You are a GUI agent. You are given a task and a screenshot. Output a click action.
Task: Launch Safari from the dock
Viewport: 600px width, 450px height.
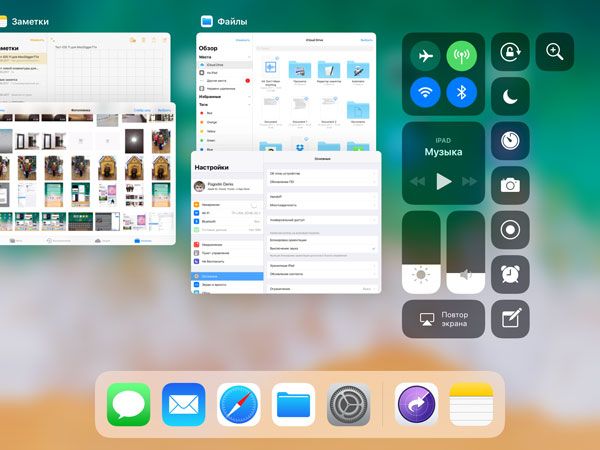239,404
